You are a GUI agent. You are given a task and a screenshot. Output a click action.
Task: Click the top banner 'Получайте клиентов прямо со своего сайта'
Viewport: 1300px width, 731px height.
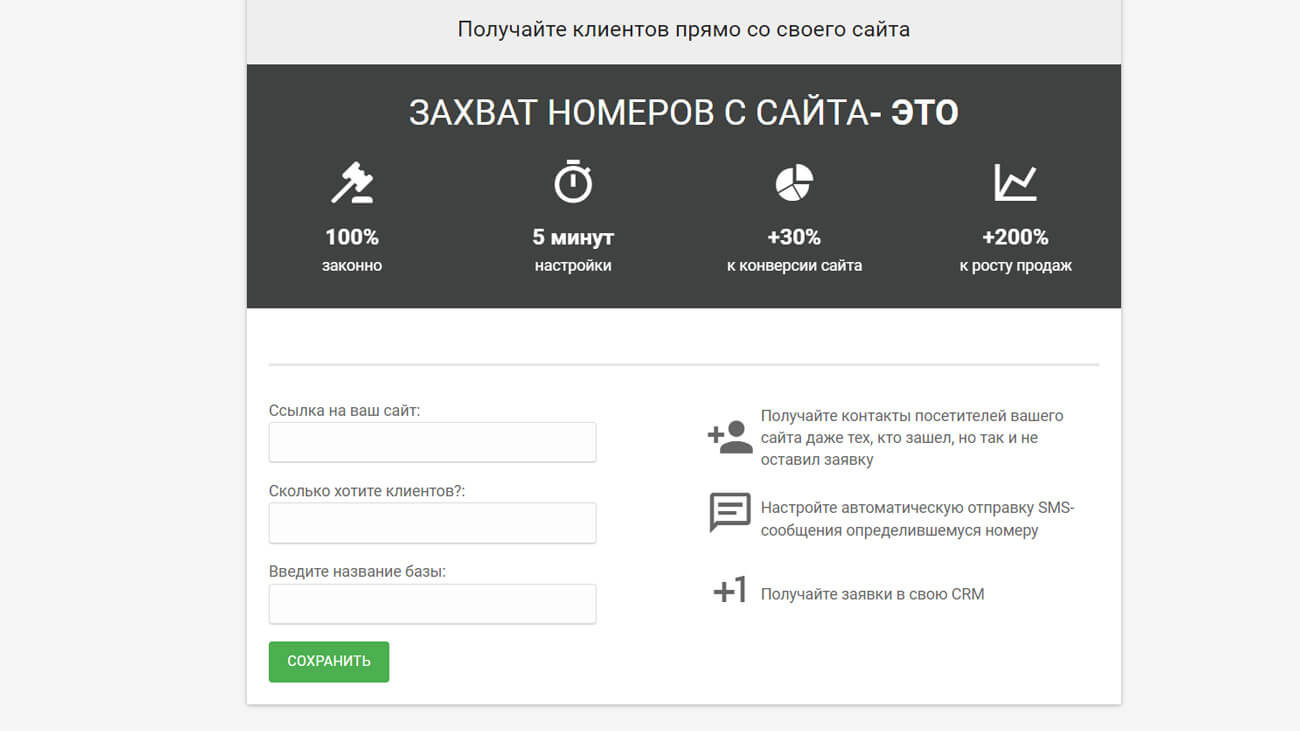pos(683,29)
